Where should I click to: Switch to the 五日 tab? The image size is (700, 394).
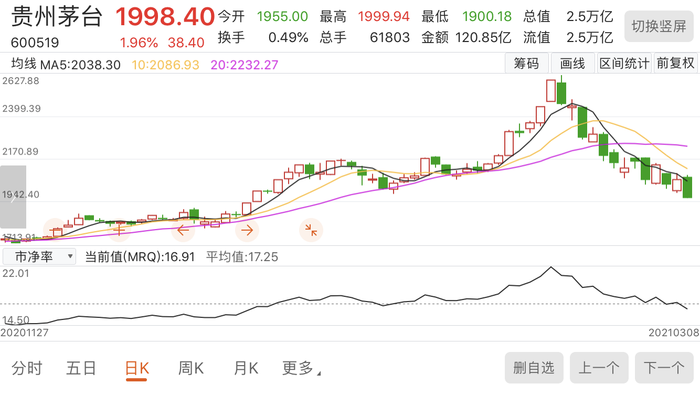tap(81, 369)
